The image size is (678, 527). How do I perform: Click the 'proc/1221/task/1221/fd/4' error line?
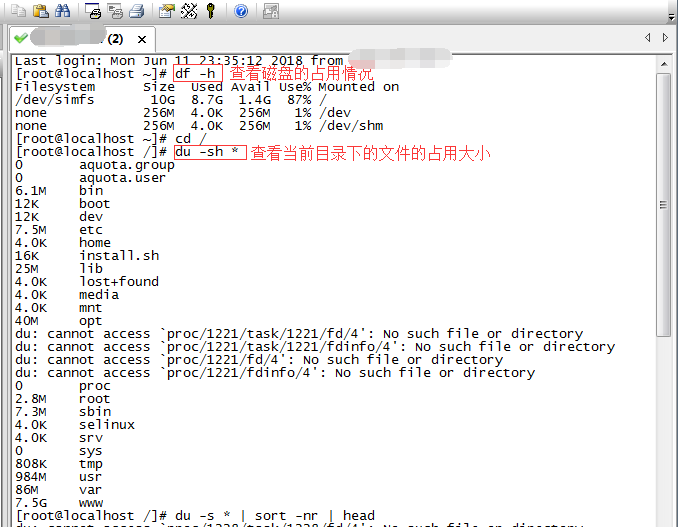(299, 334)
